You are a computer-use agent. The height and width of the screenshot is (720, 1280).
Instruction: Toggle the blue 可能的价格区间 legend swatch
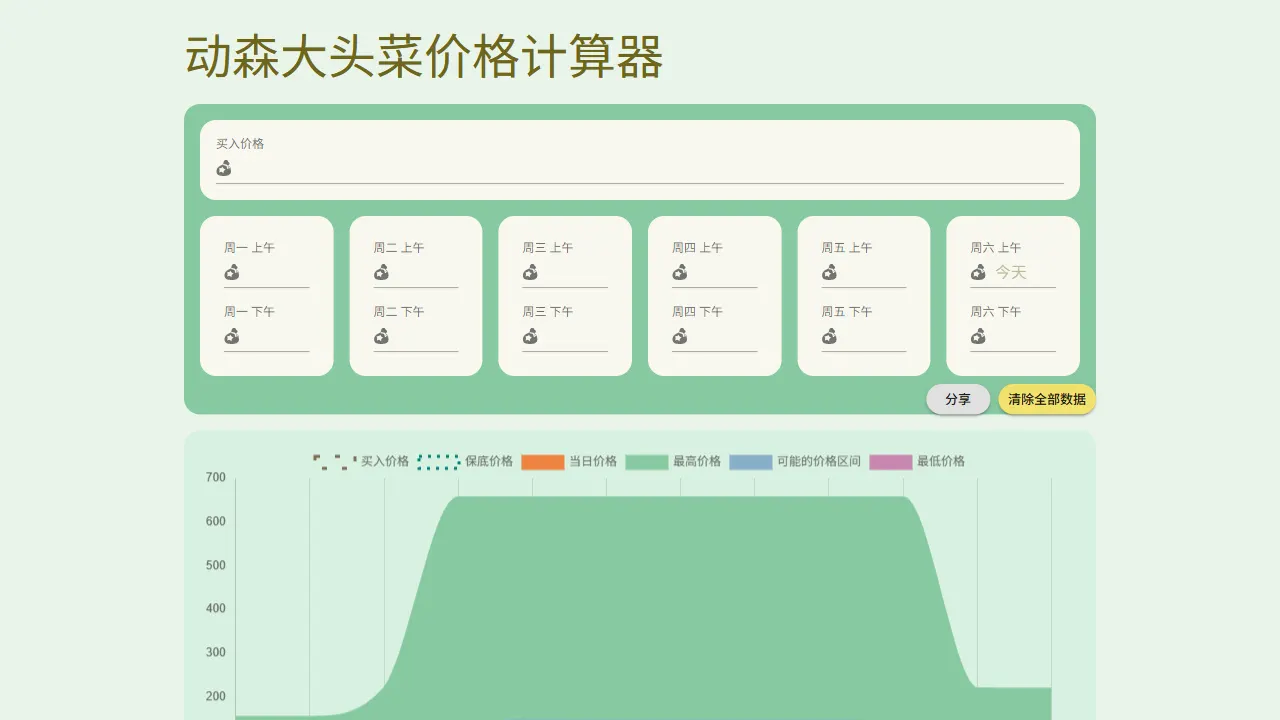point(751,462)
